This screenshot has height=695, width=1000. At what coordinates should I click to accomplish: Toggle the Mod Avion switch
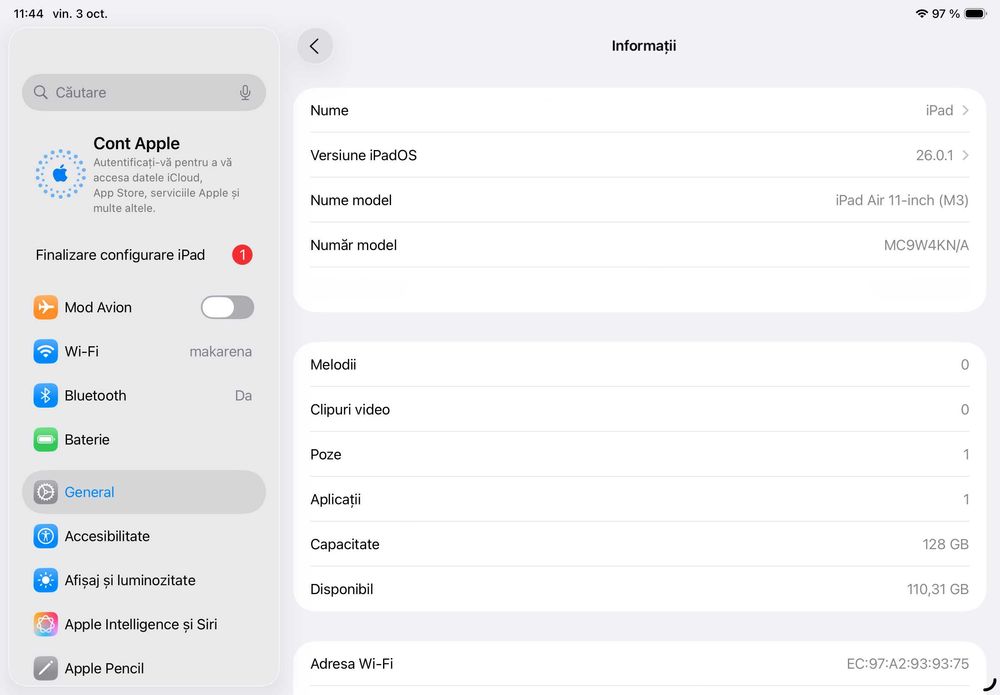(x=228, y=307)
